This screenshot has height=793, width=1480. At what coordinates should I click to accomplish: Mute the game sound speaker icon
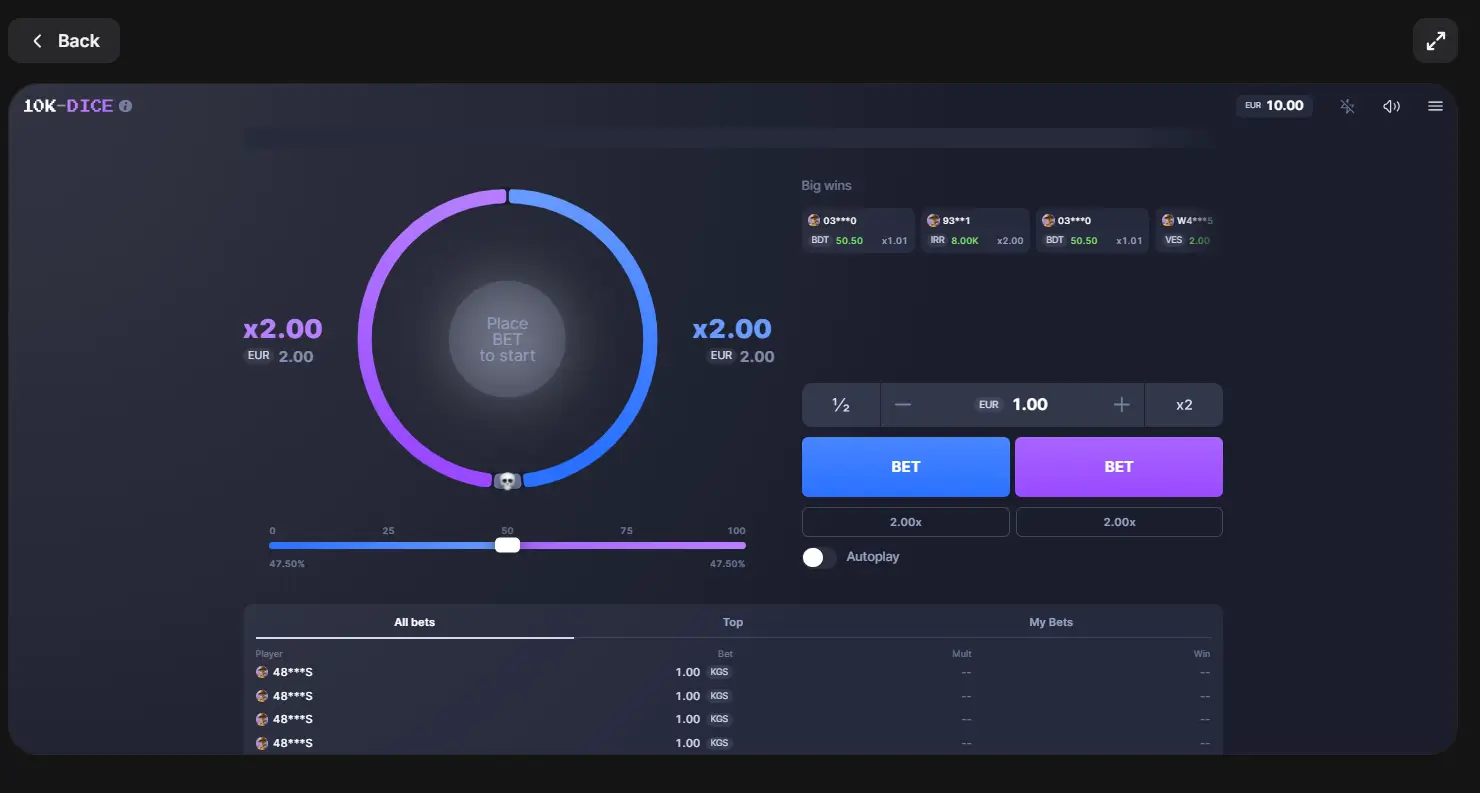pyautogui.click(x=1391, y=106)
